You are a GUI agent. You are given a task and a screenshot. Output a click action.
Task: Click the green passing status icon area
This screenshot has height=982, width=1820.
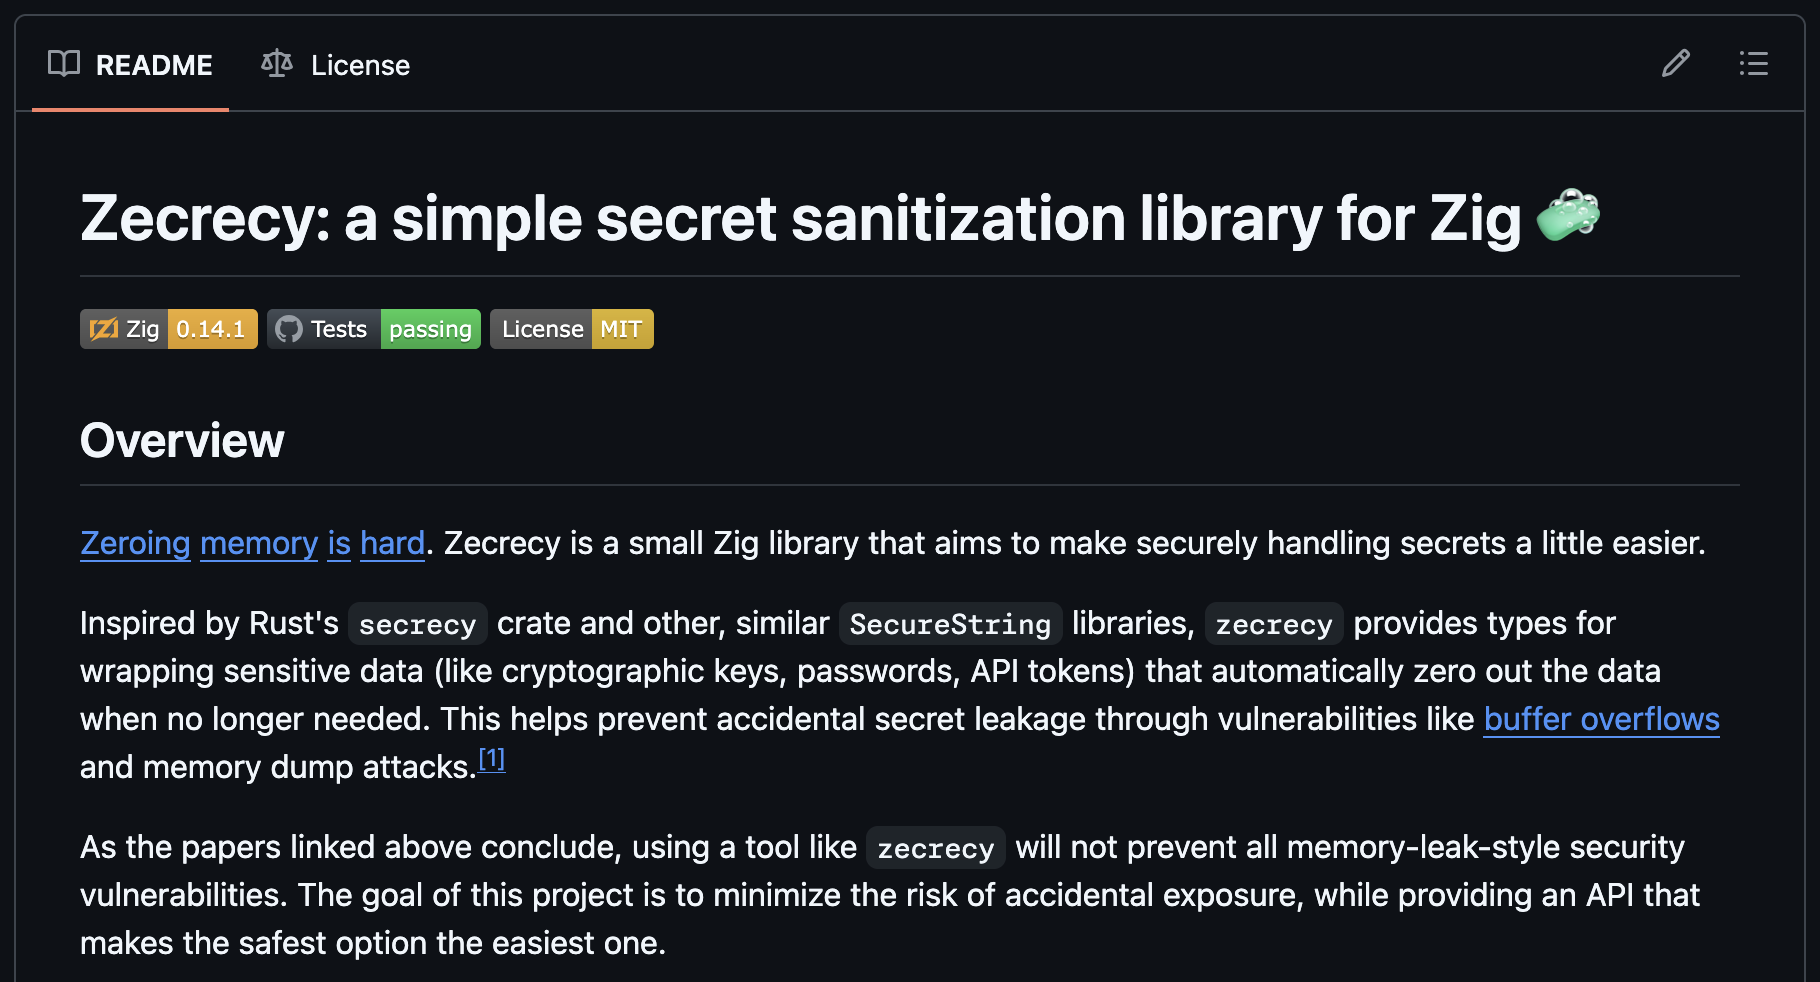[x=430, y=328]
